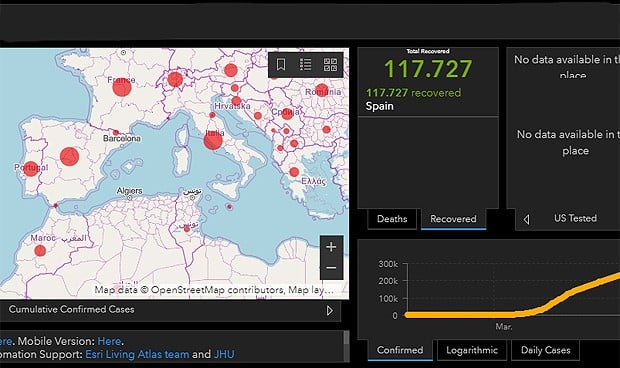Click the 117.727 total recovered number
This screenshot has width=620, height=368.
(x=428, y=68)
